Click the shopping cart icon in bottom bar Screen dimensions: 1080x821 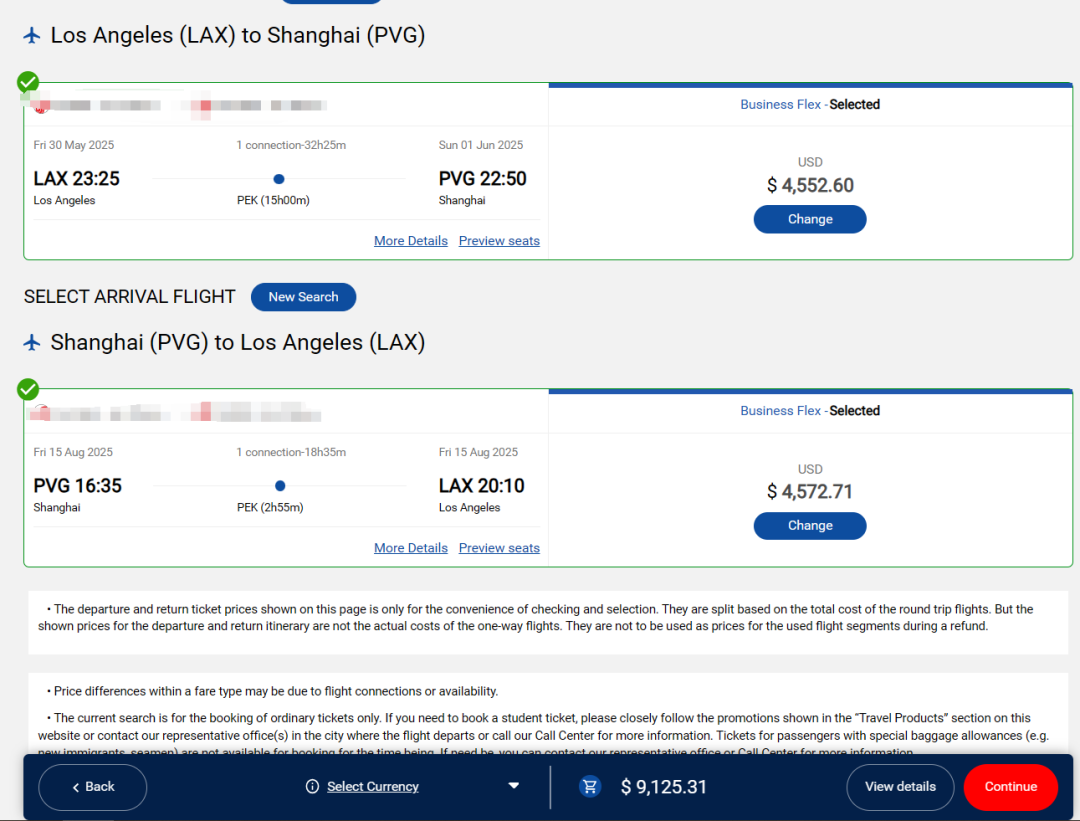coord(590,787)
